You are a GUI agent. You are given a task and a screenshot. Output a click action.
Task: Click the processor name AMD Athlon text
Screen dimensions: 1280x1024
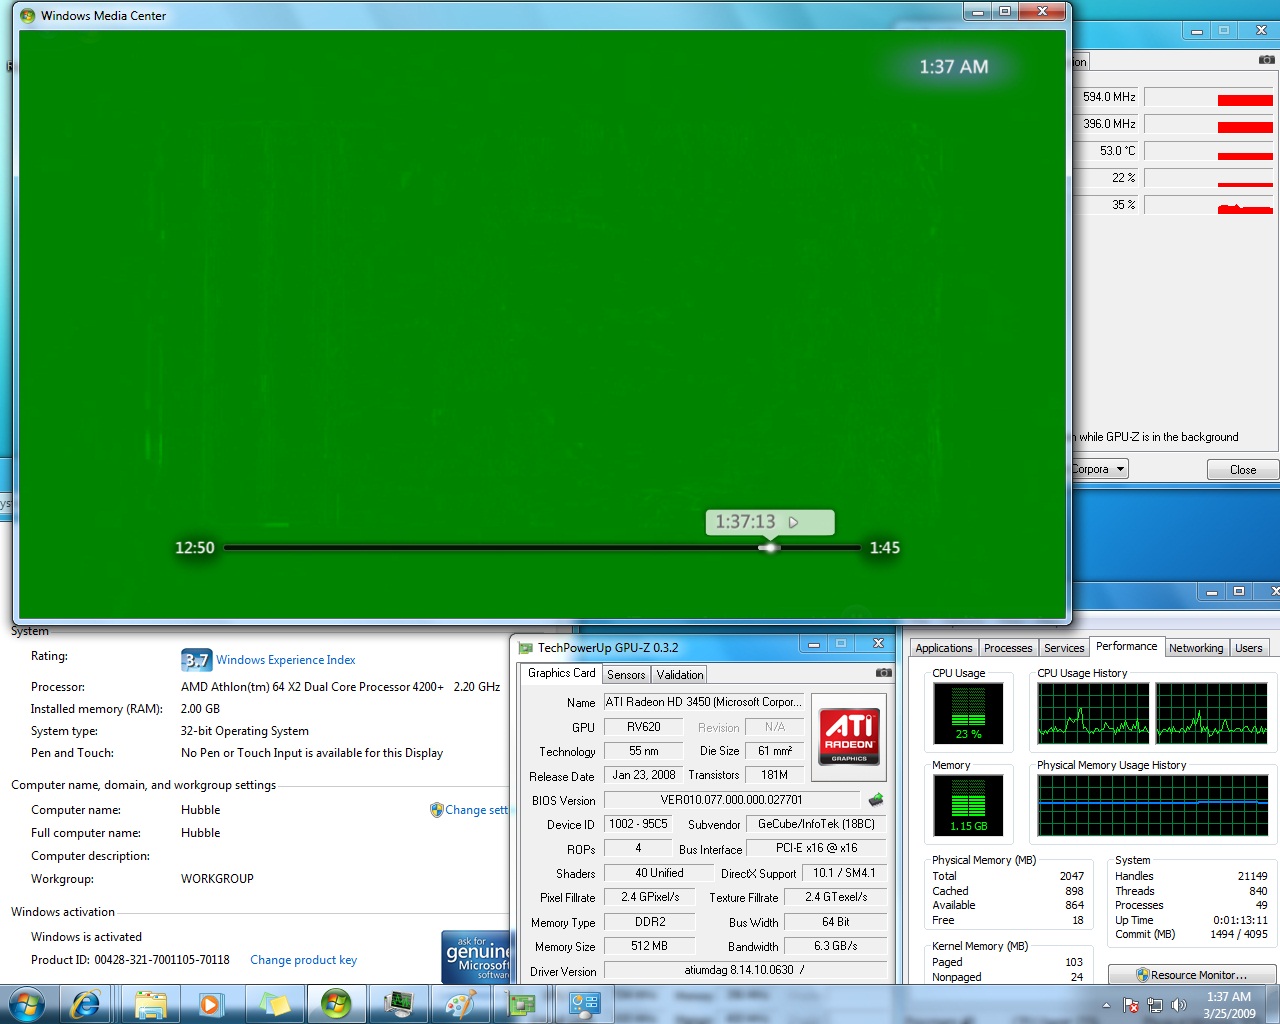(x=312, y=687)
